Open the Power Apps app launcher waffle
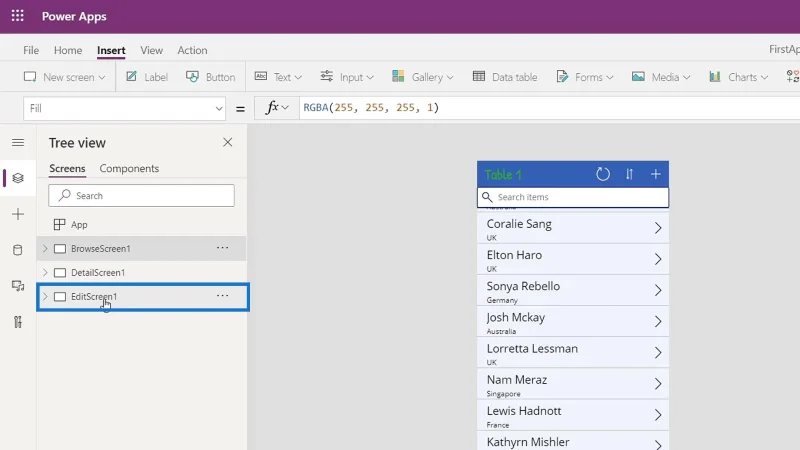Viewport: 800px width, 450px height. (17, 16)
